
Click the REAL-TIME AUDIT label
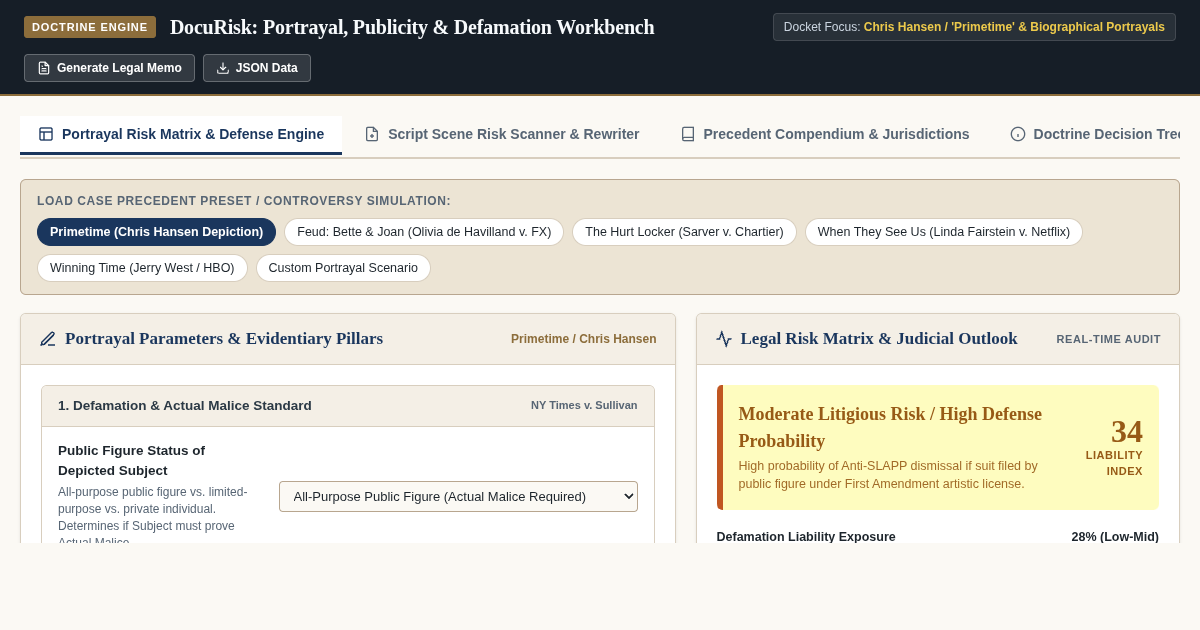coord(1108,339)
